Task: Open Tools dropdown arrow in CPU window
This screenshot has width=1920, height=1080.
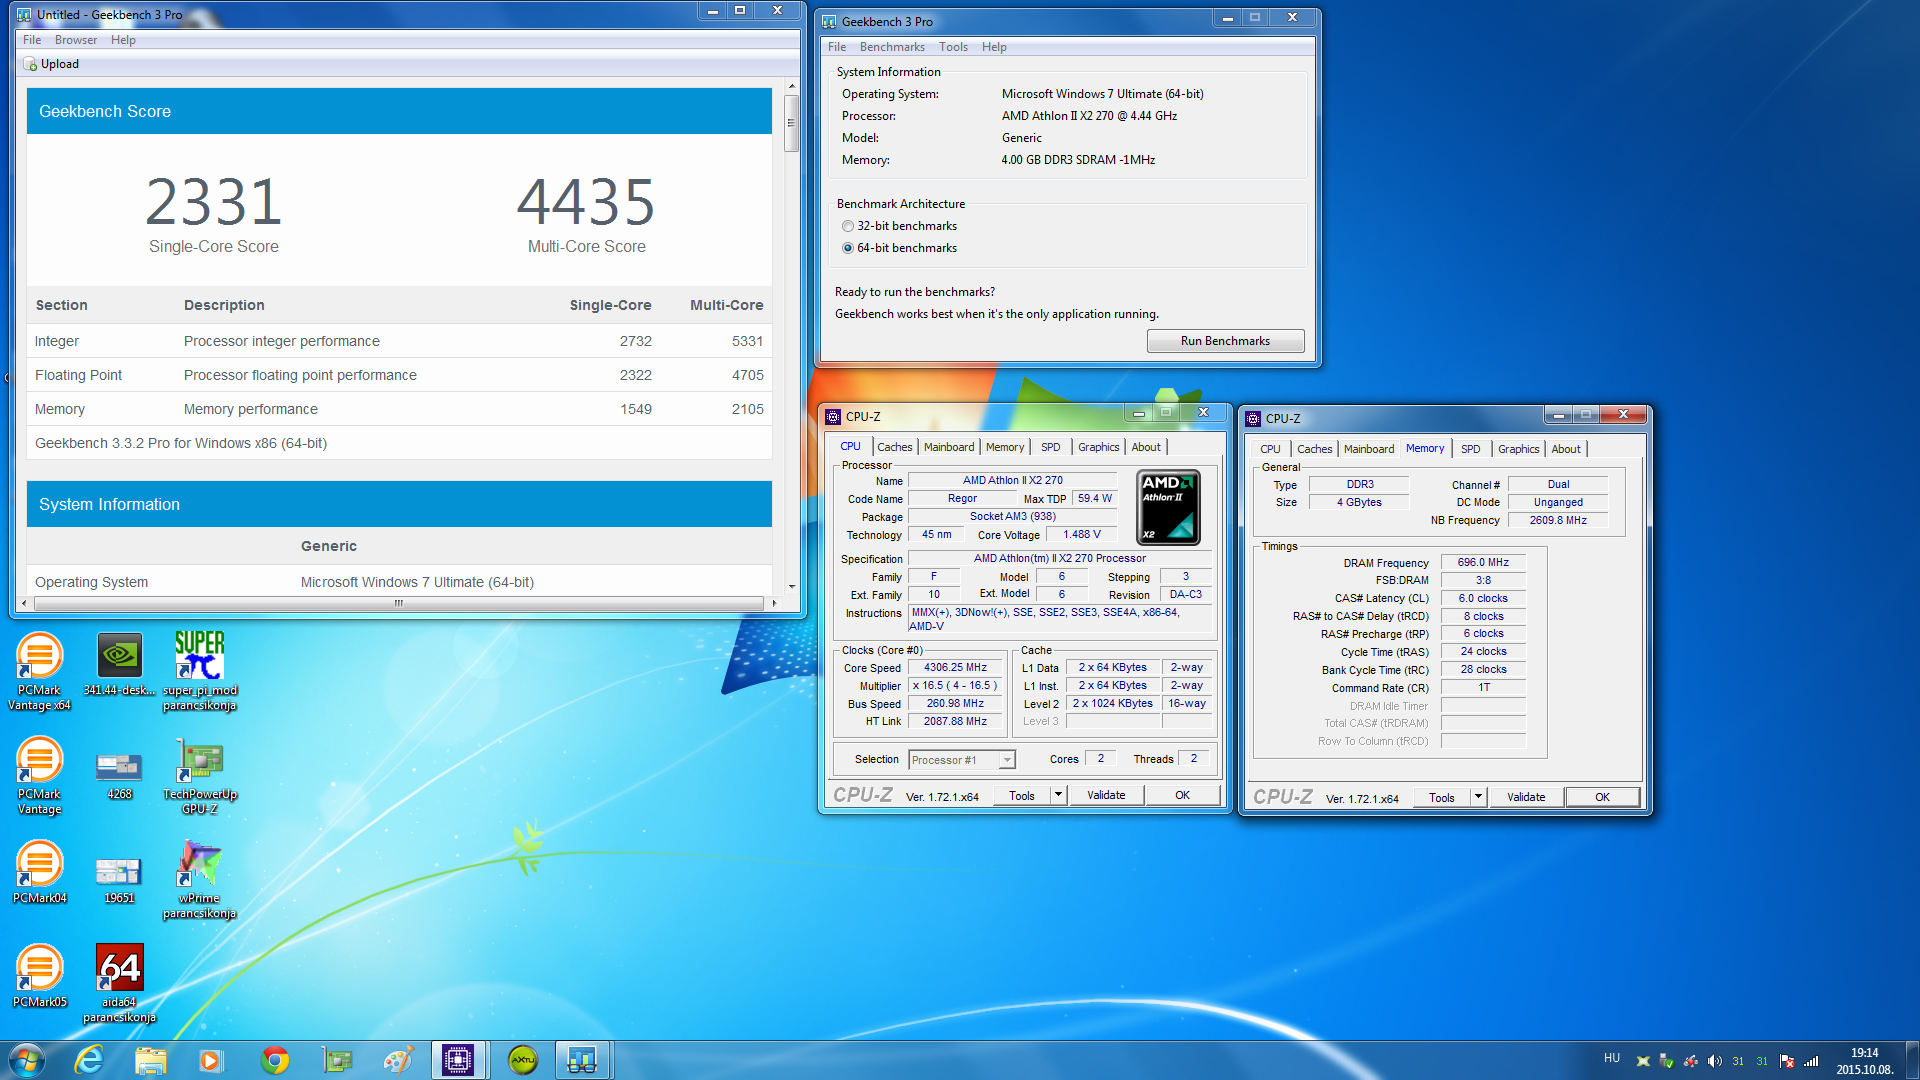Action: (x=1058, y=795)
